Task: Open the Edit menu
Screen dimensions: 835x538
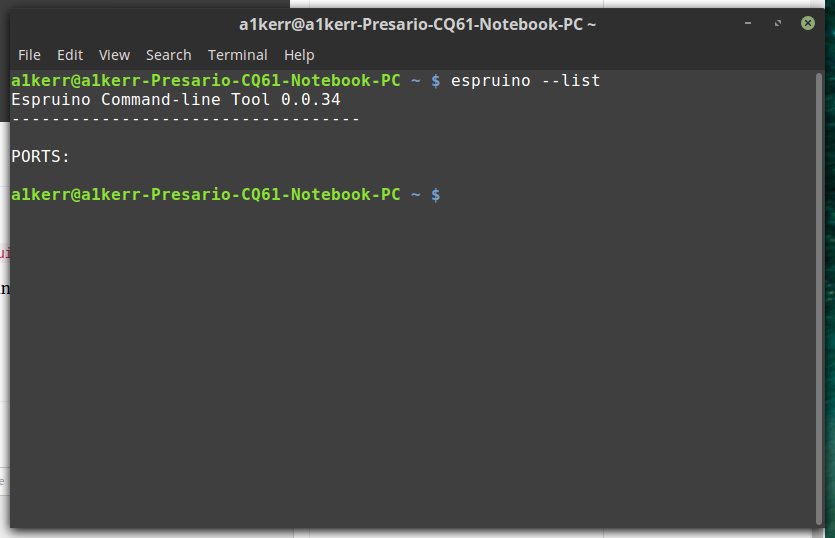Action: tap(70, 55)
